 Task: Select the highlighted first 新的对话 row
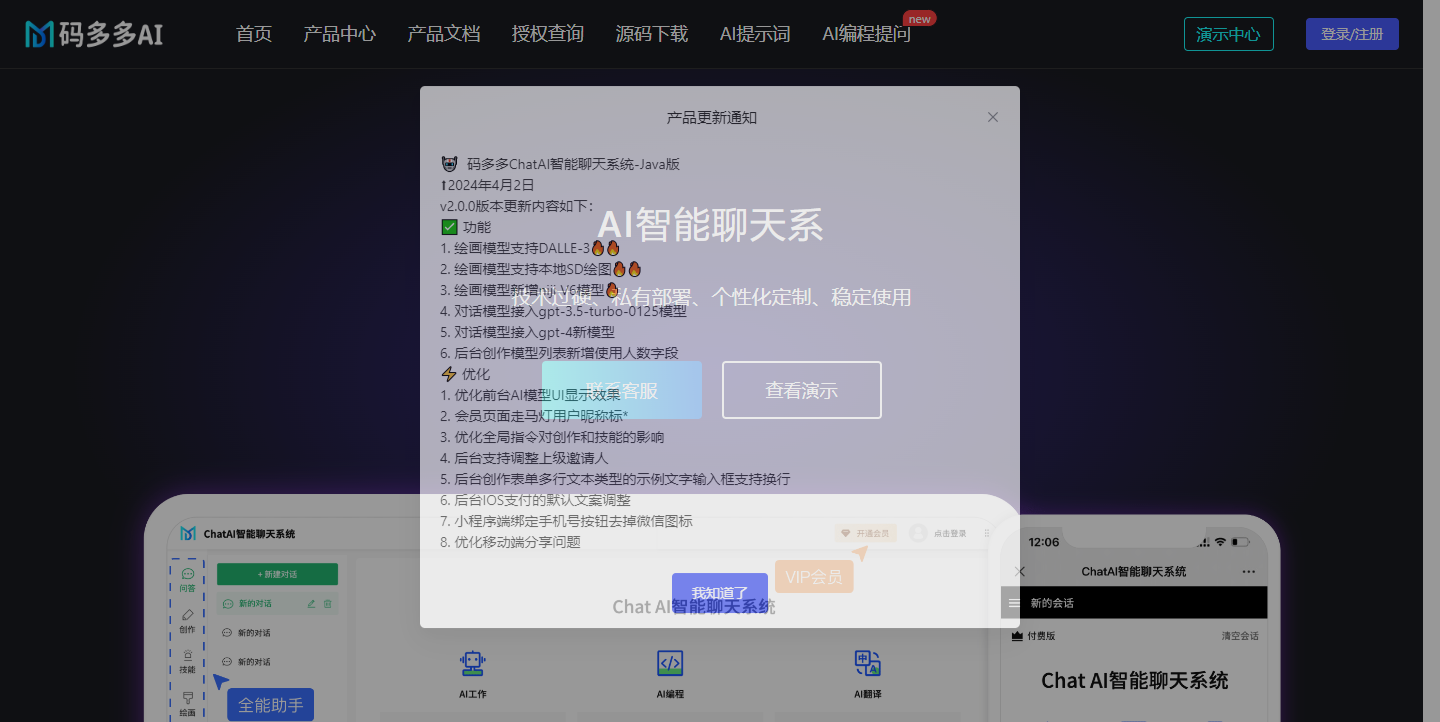click(277, 604)
